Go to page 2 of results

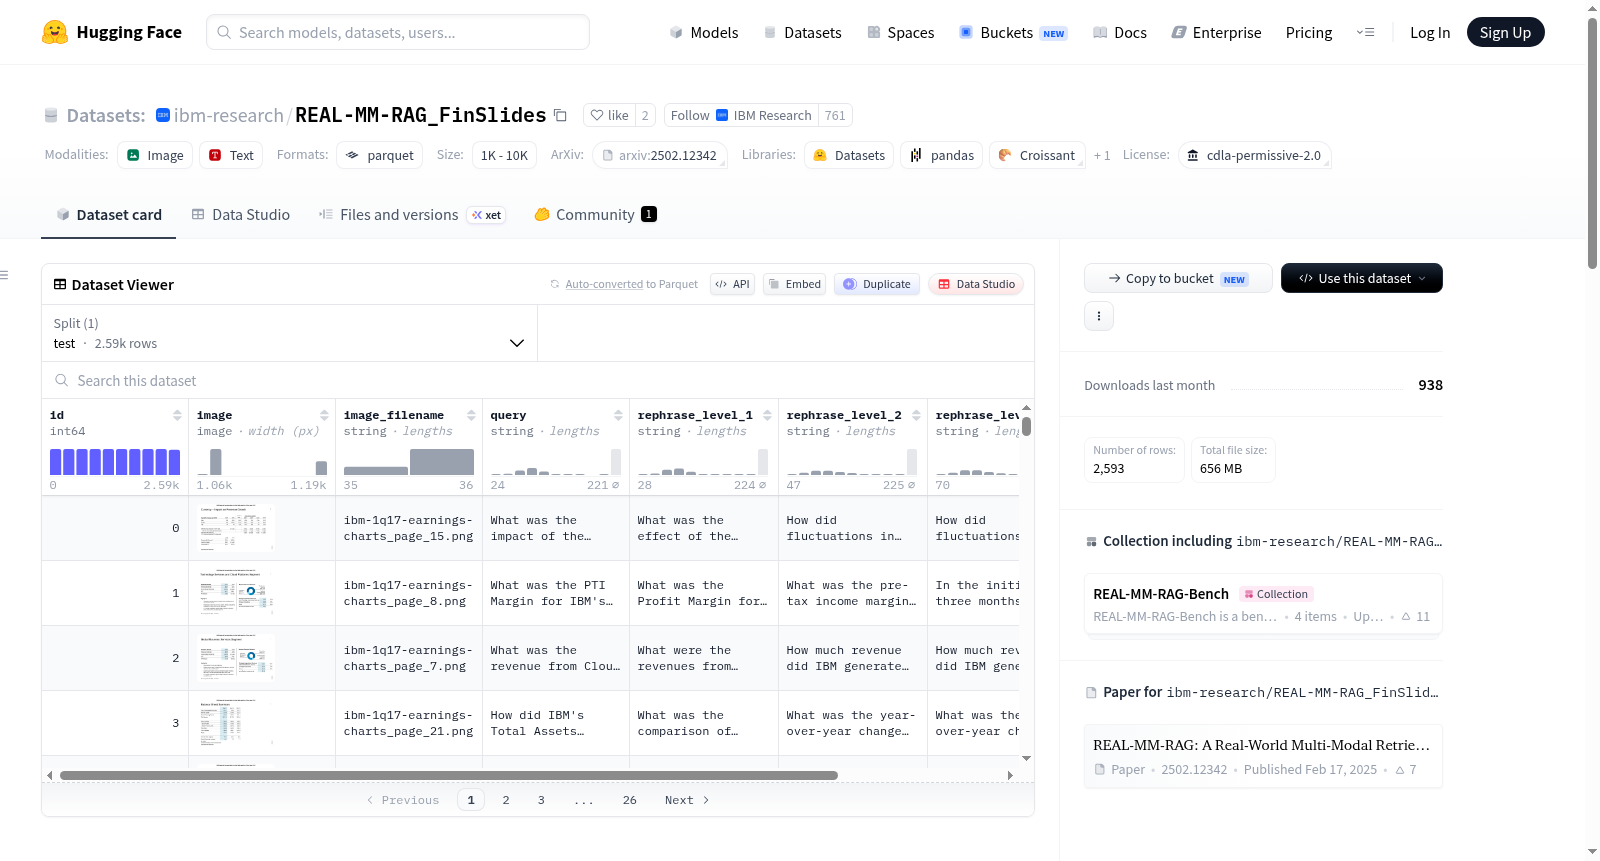pos(506,800)
